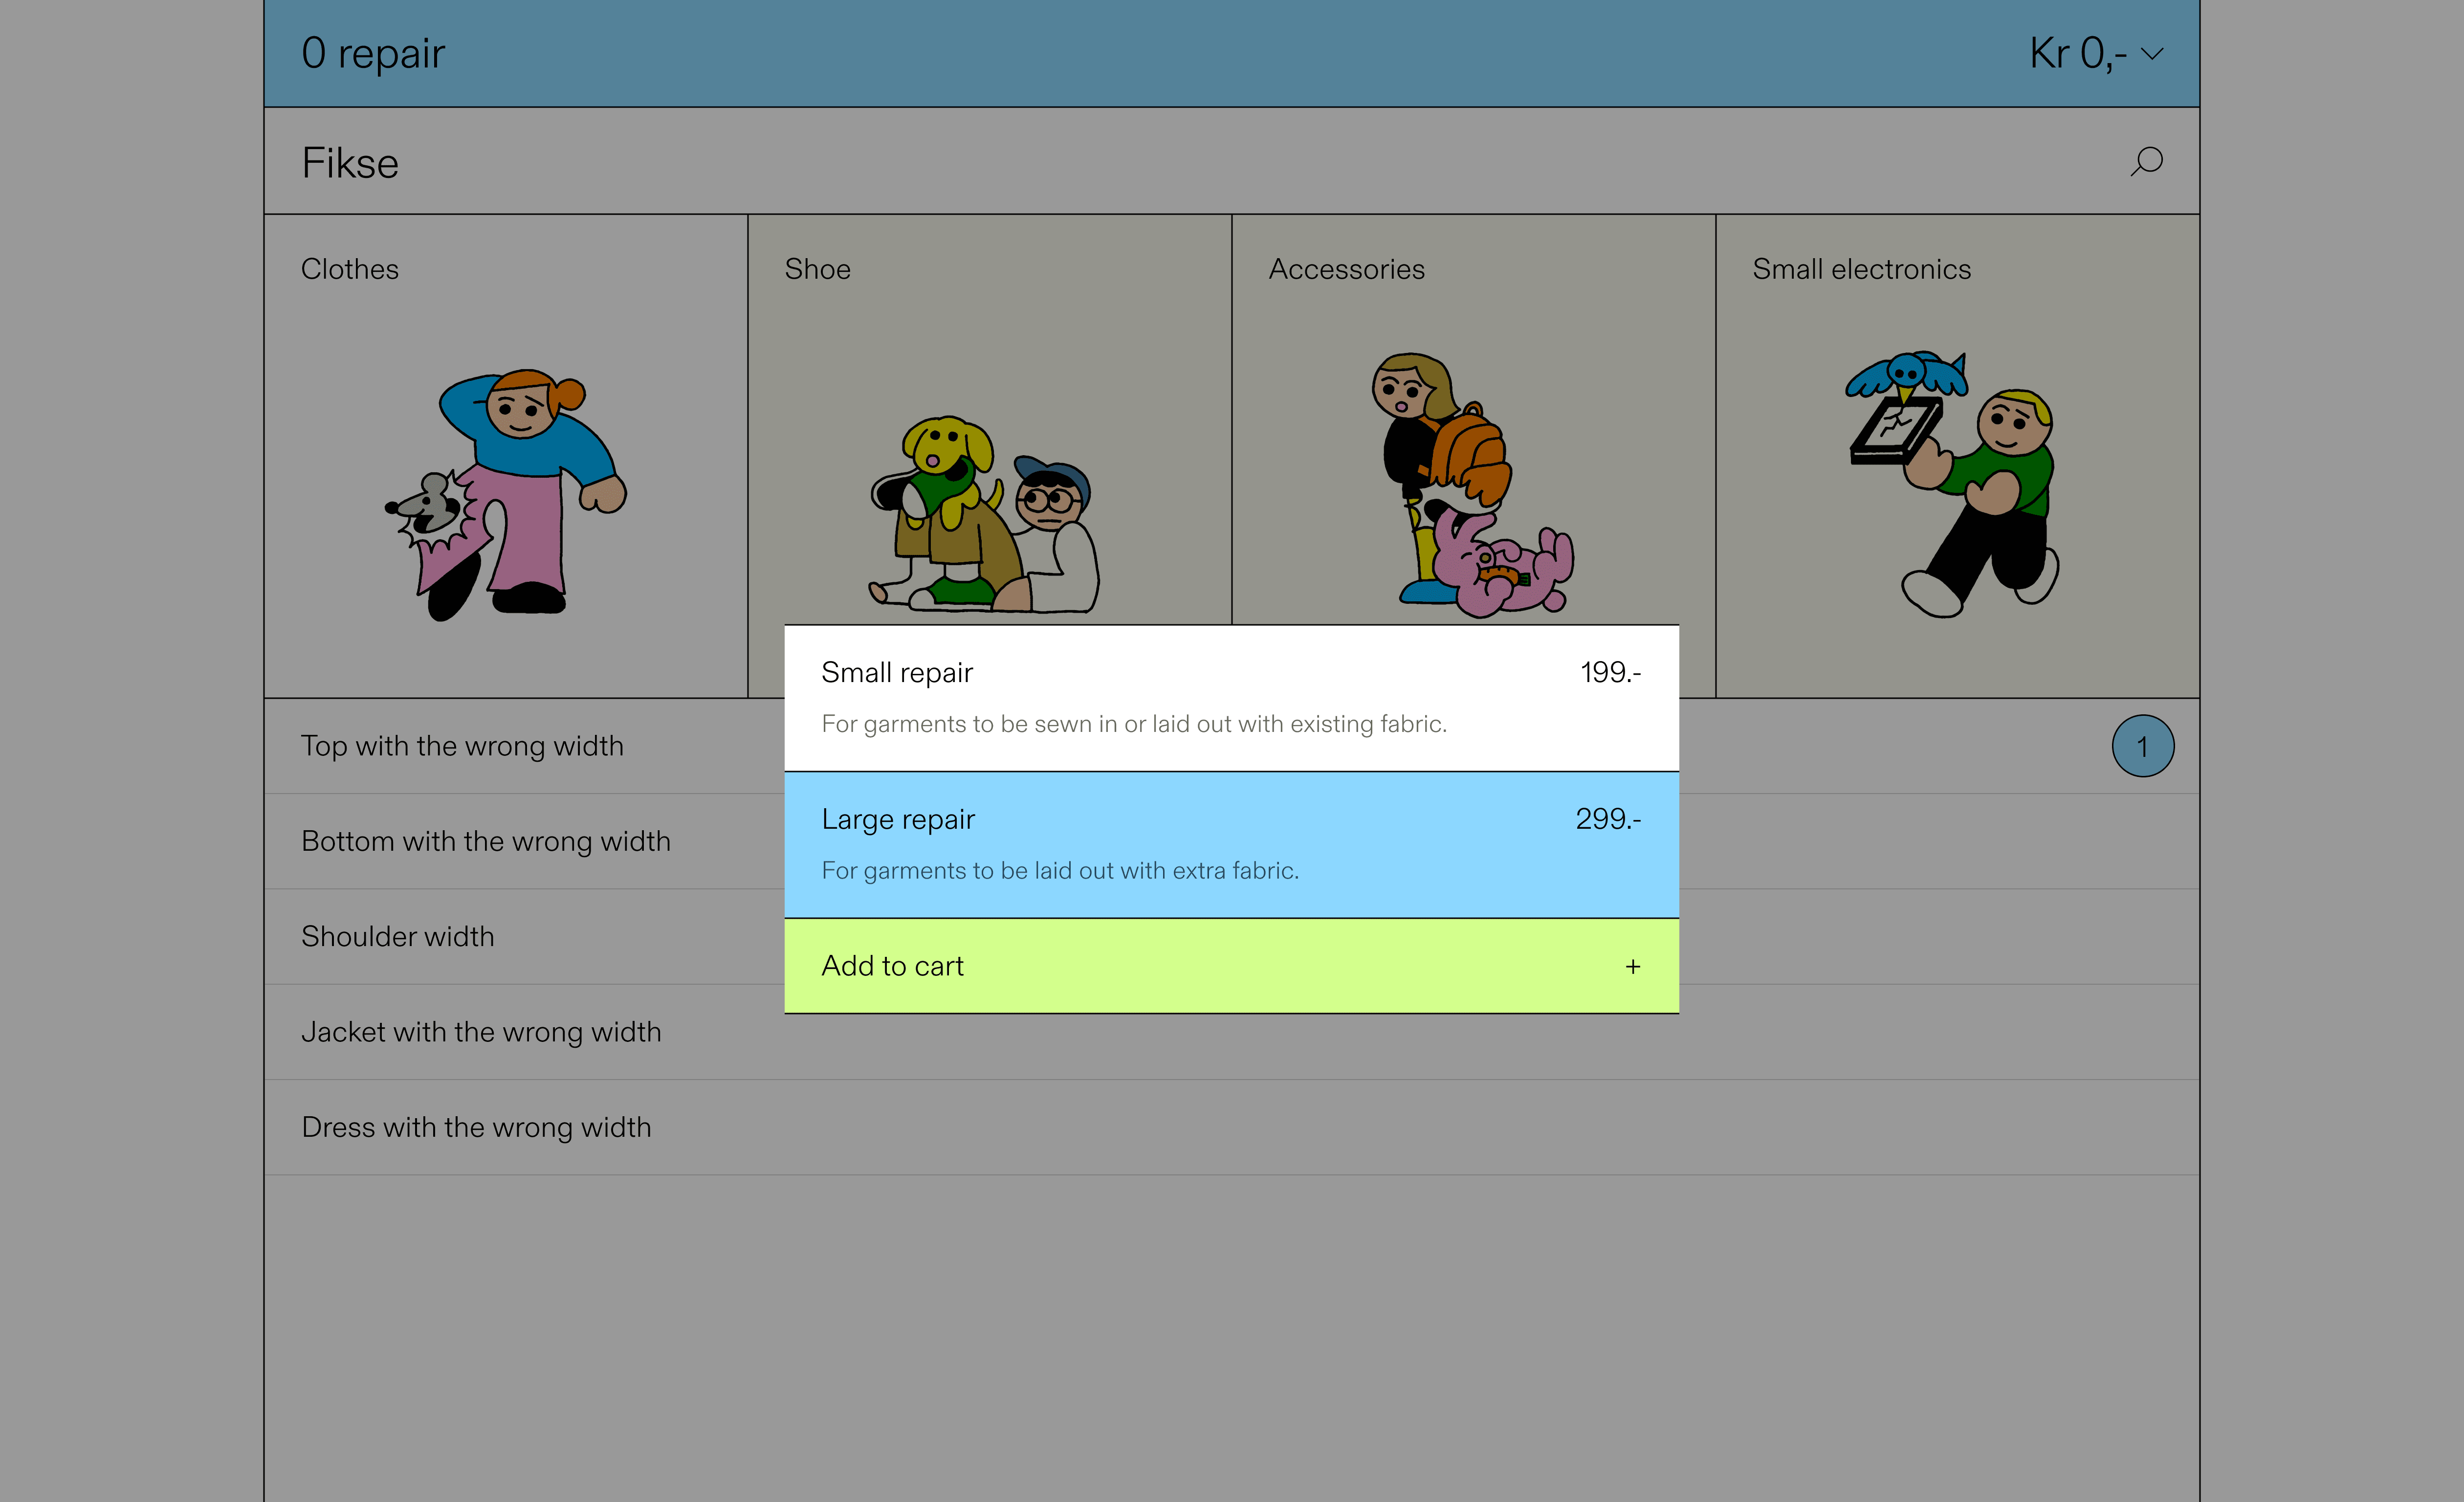Open the Small electronics category tab

[x=1861, y=269]
